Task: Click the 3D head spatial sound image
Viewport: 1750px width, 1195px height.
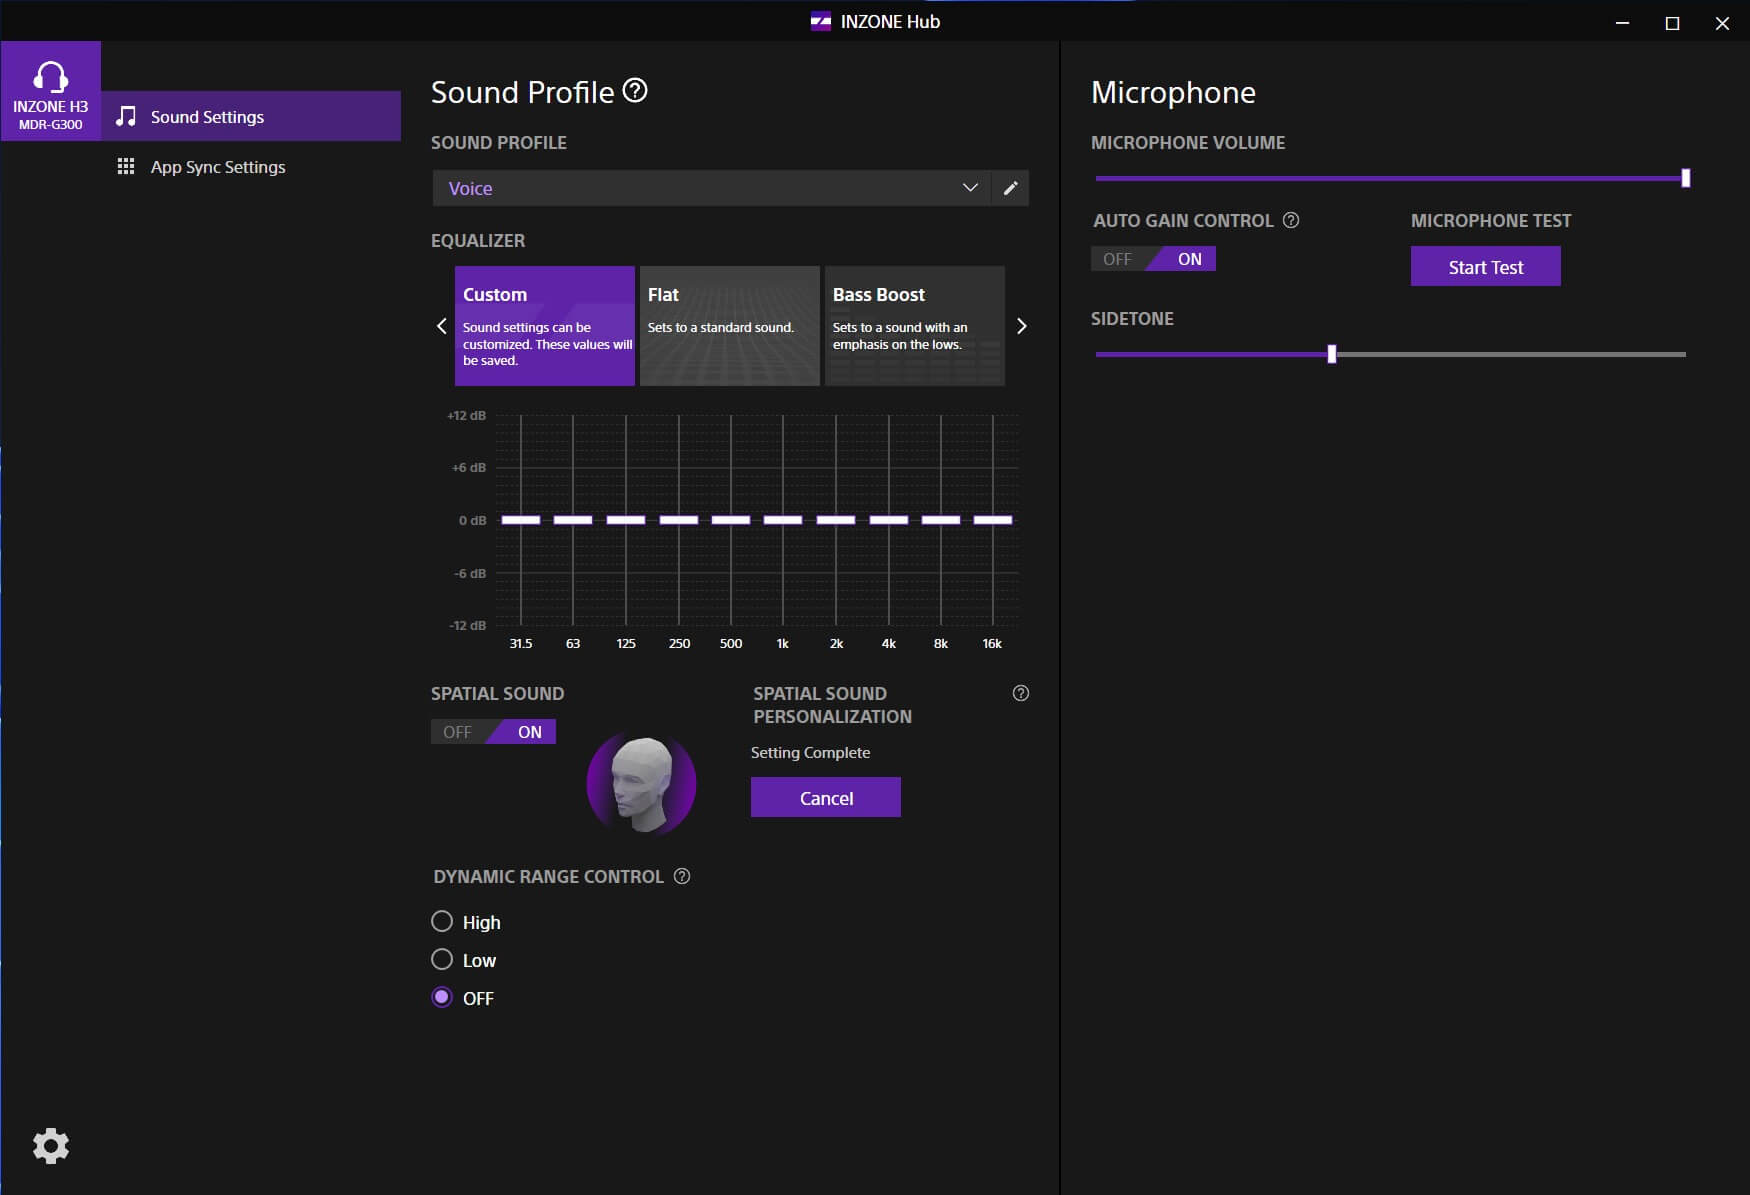Action: coord(641,783)
